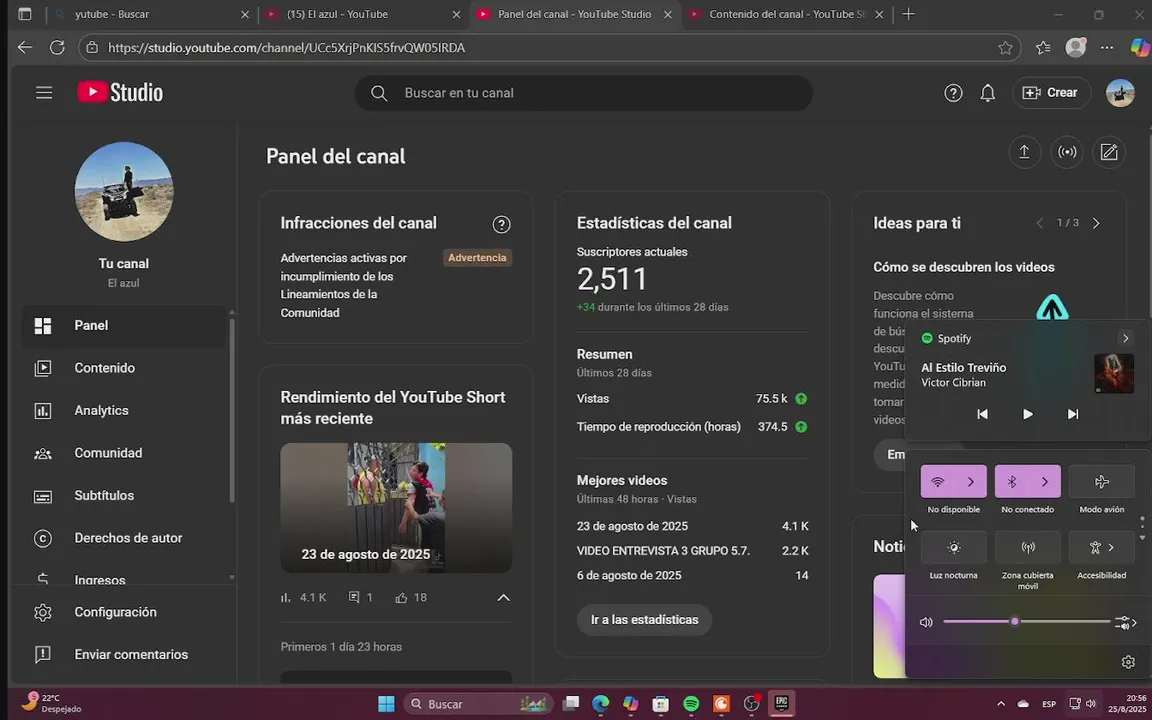This screenshot has width=1152, height=720.
Task: Switch to the (15) El azul - YouTube tab
Action: pyautogui.click(x=364, y=14)
